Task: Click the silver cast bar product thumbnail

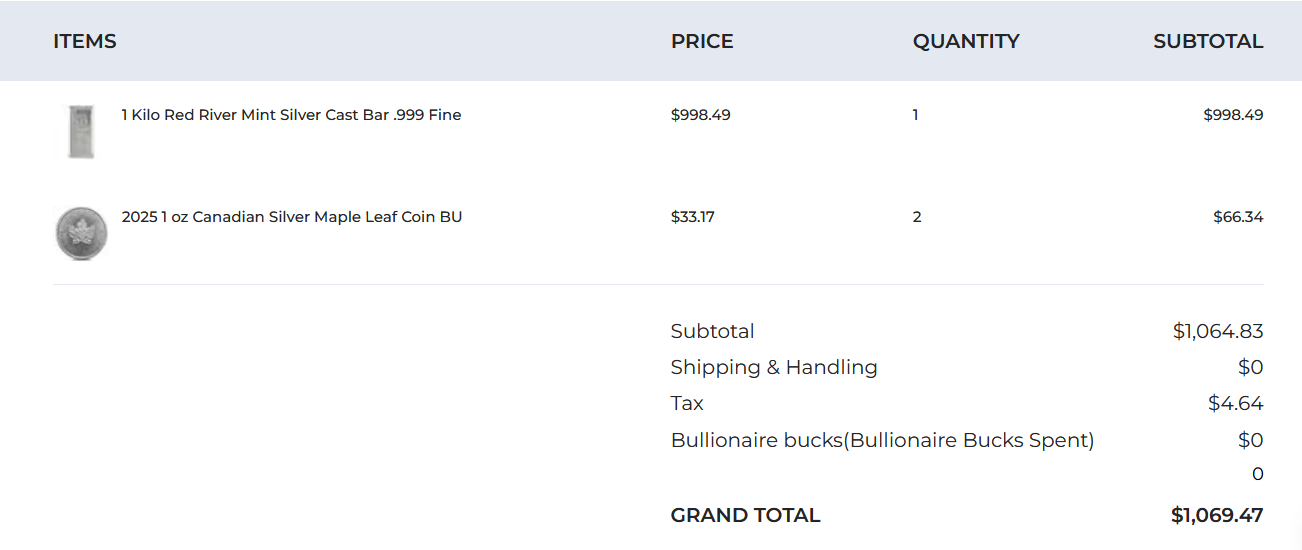Action: pos(80,131)
